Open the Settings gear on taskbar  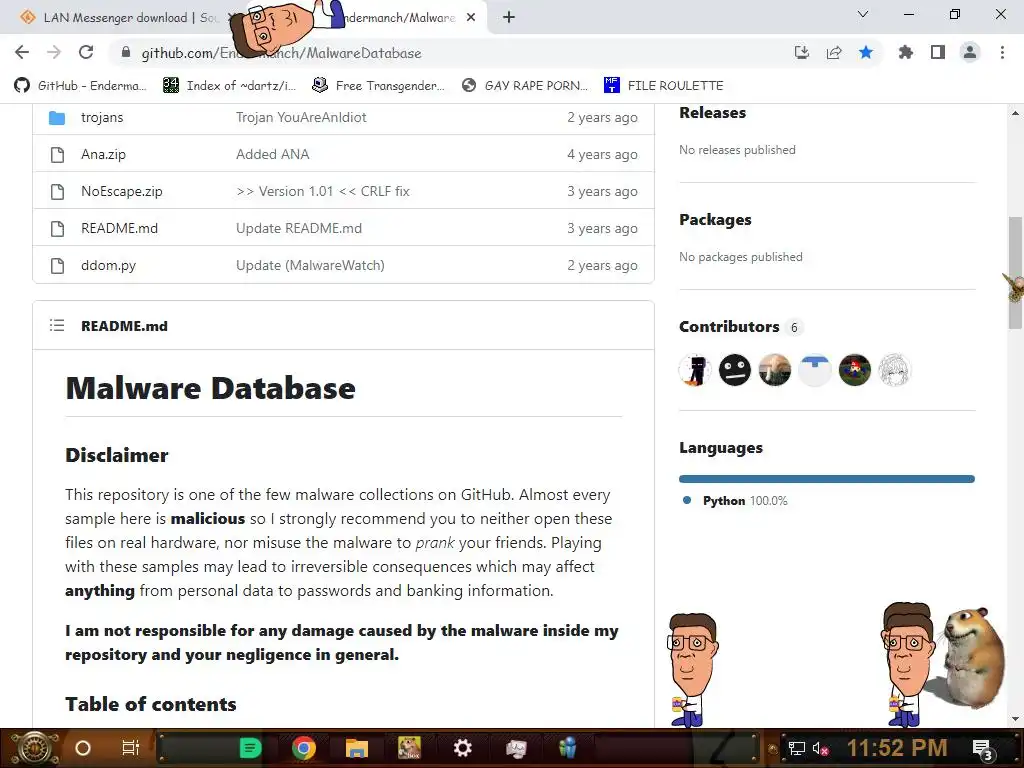pos(462,748)
